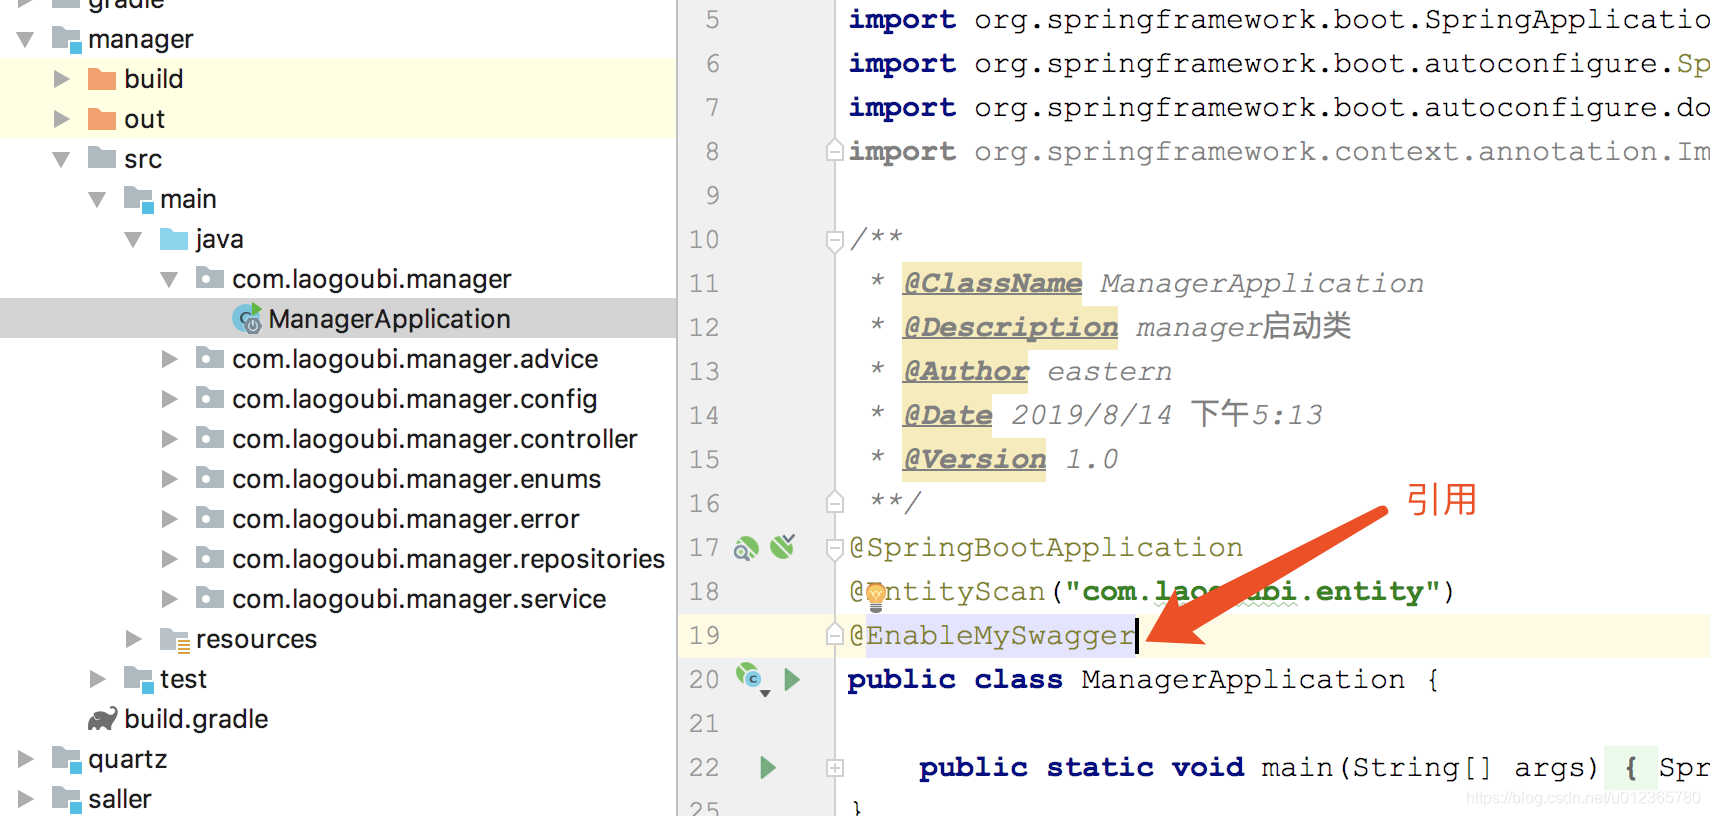The height and width of the screenshot is (816, 1710).
Task: Collapse the java folder arrow
Action: pos(134,239)
